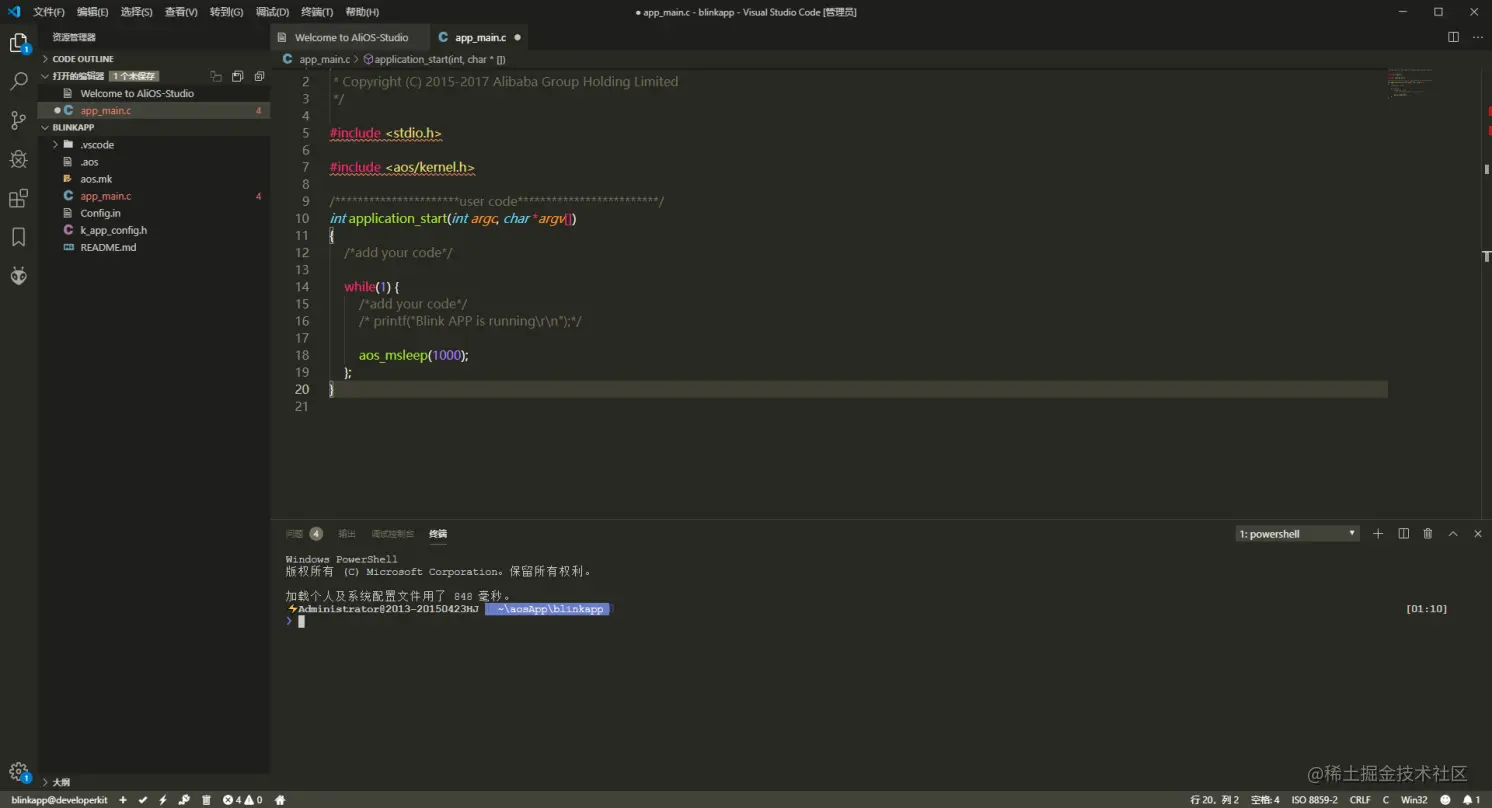Click blinkapp@developerkit in the status bar
This screenshot has width=1492, height=808.
pyautogui.click(x=59, y=800)
